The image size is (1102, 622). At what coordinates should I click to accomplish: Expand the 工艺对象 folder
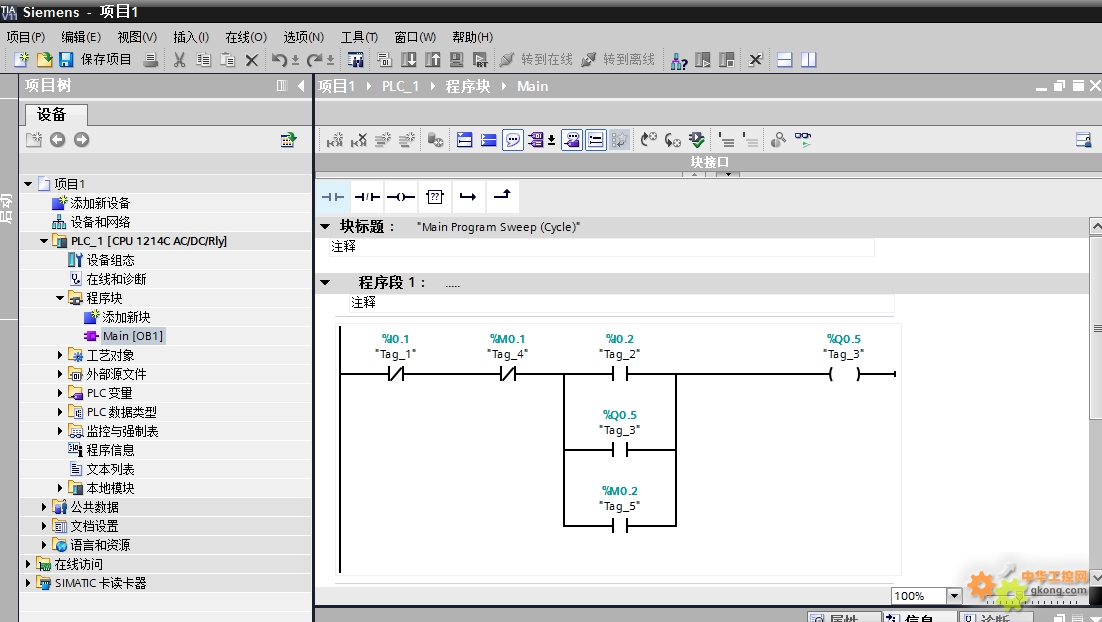60,355
